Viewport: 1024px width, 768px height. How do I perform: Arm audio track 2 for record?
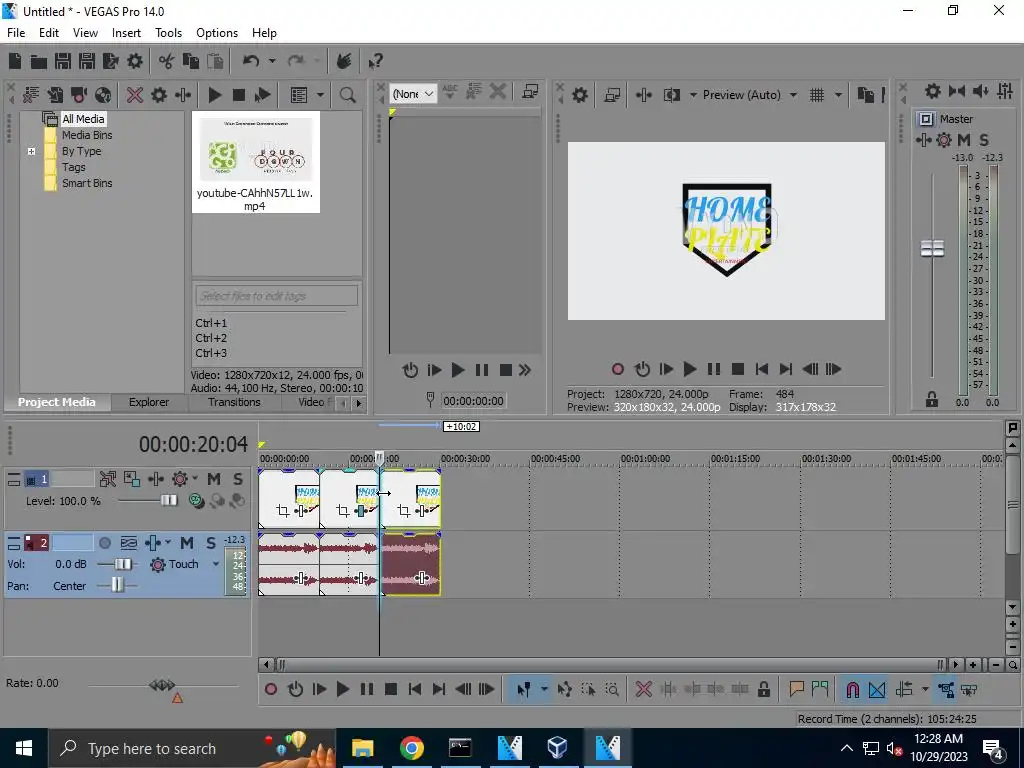click(x=104, y=543)
